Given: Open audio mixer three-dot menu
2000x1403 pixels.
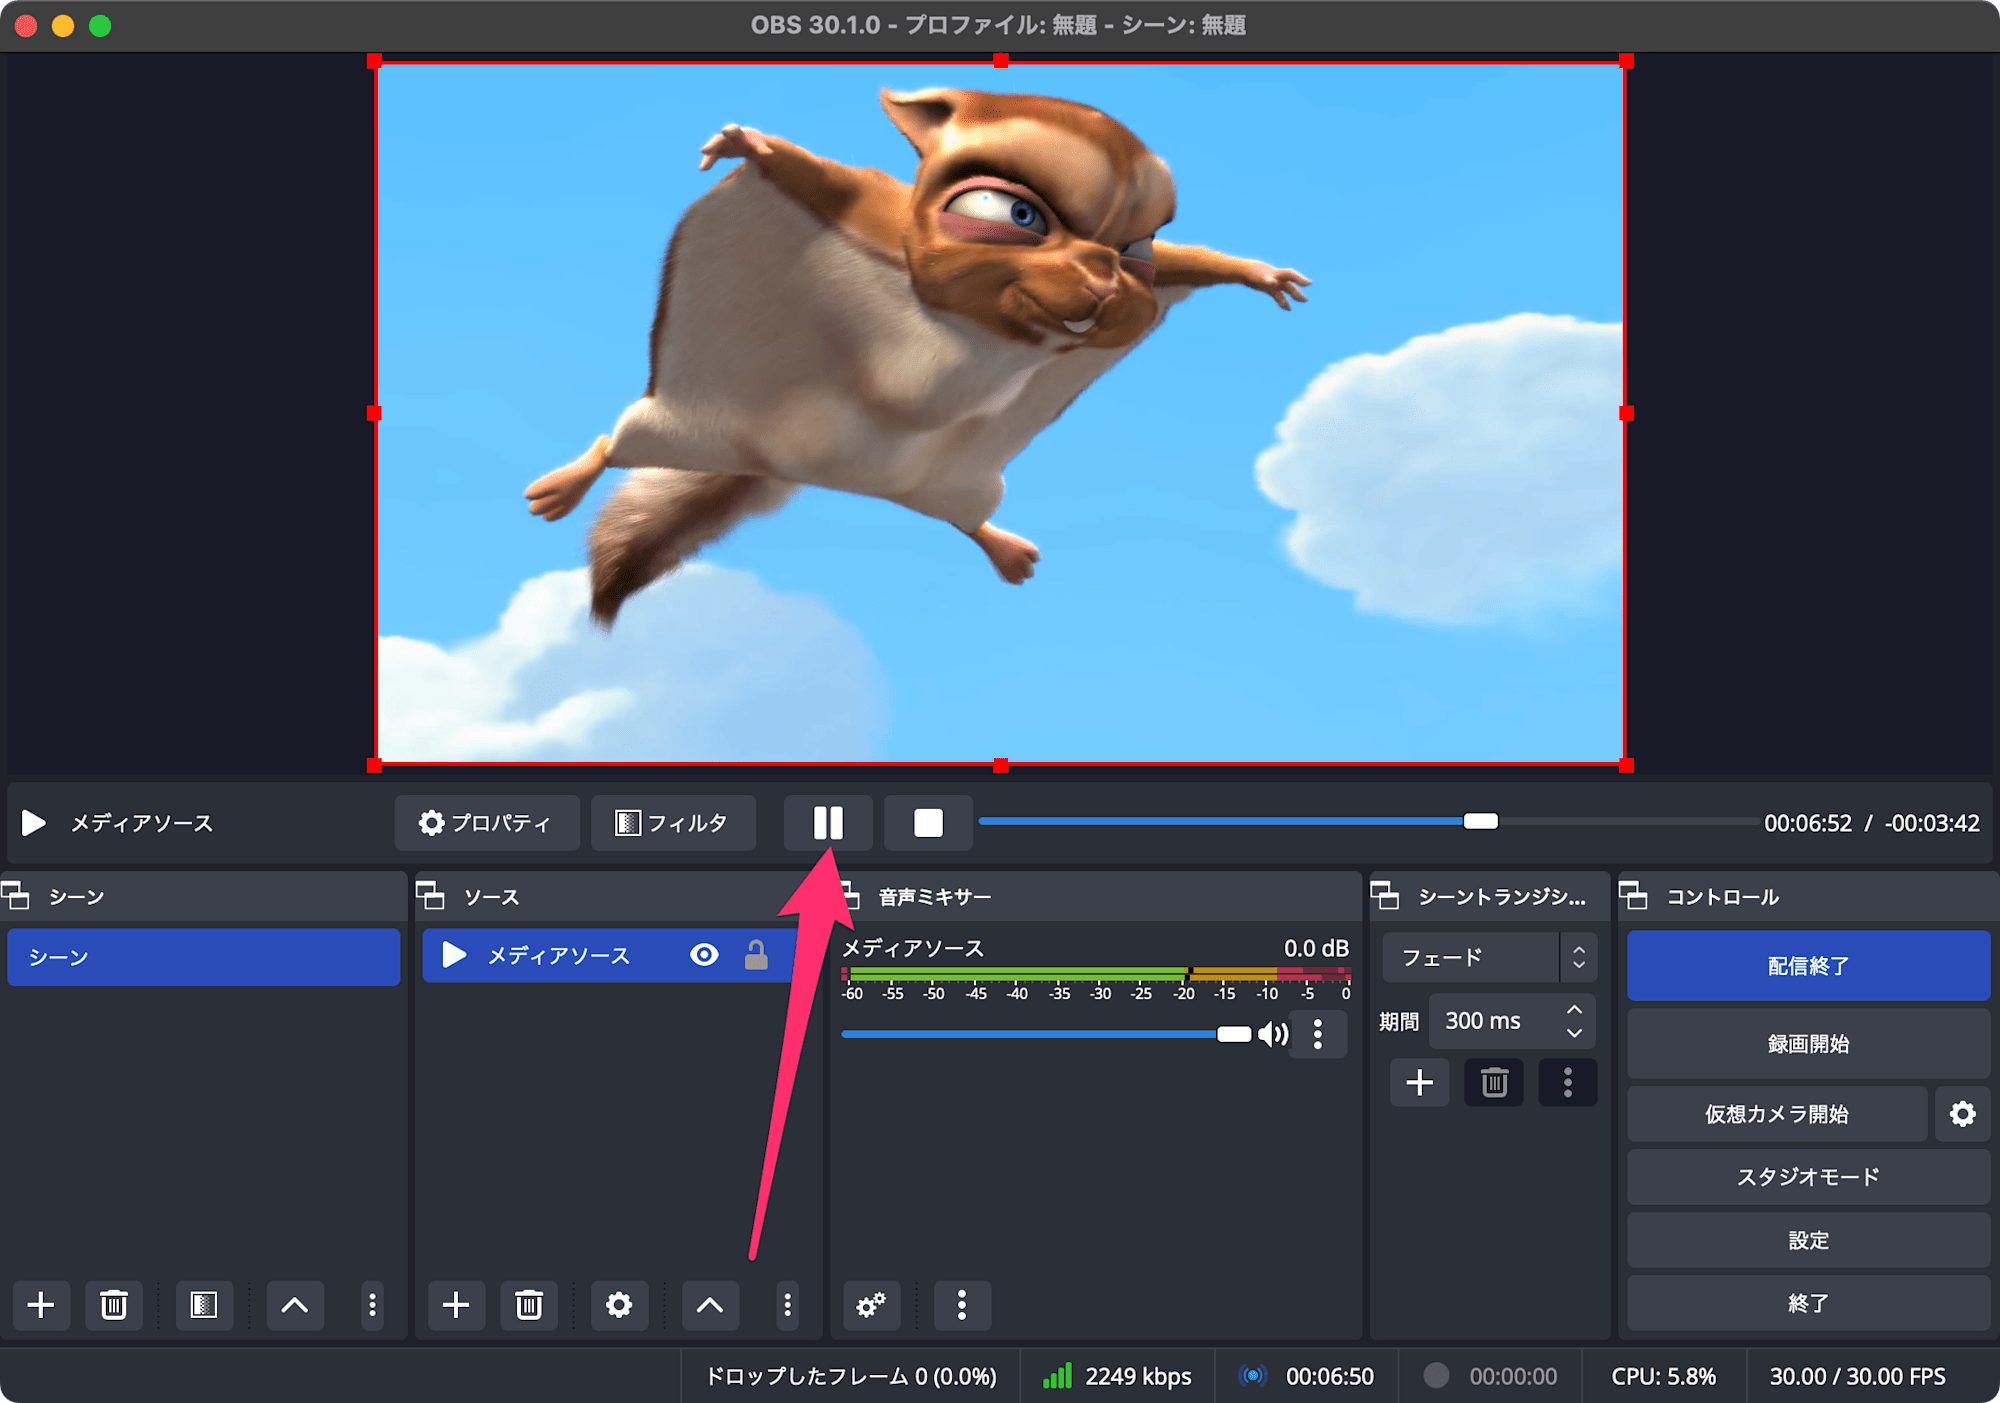Looking at the screenshot, I should (962, 1305).
